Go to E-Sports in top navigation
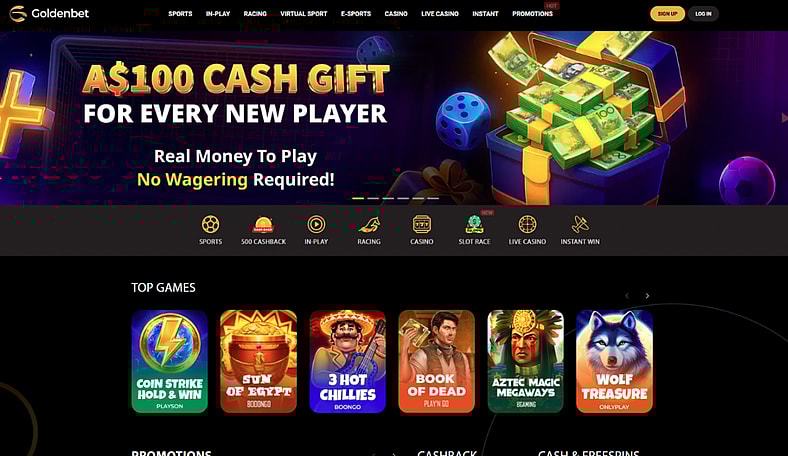The image size is (788, 456). tap(356, 14)
